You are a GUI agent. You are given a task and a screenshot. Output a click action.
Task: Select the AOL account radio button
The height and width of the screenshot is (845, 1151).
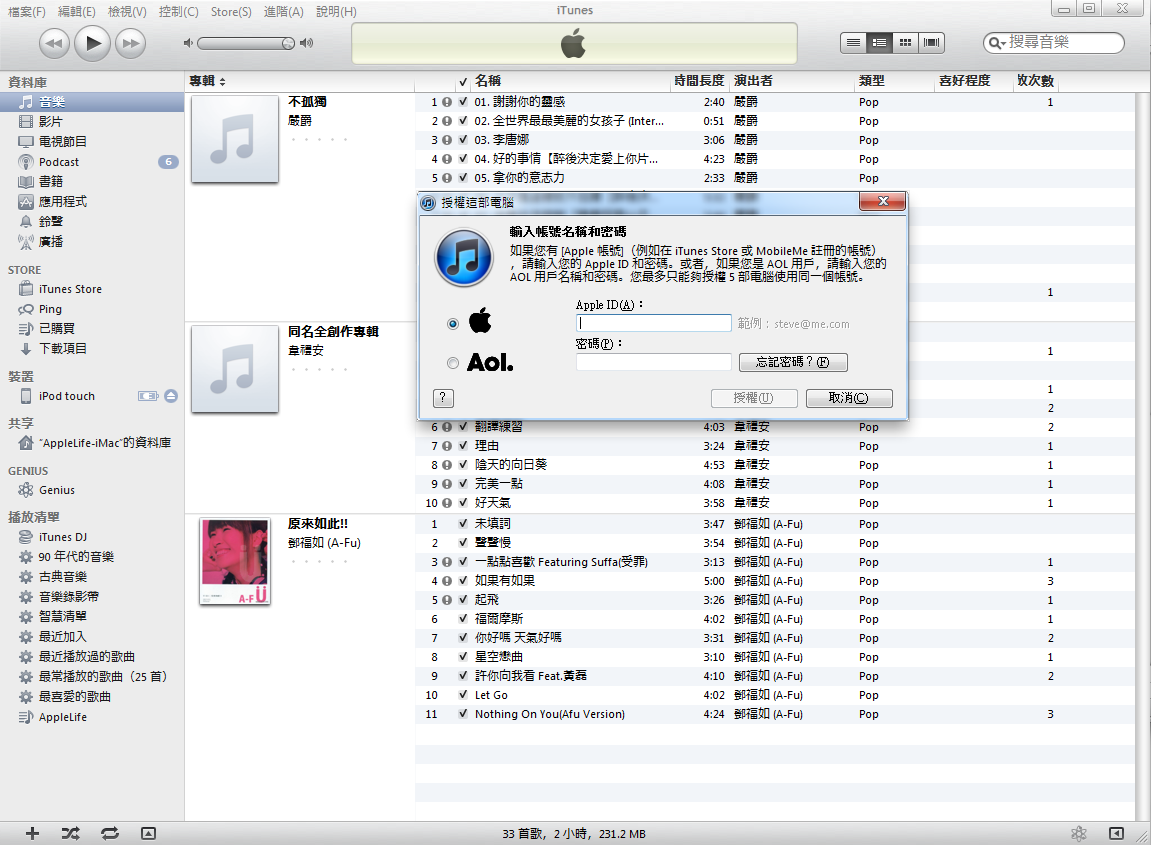pos(454,363)
